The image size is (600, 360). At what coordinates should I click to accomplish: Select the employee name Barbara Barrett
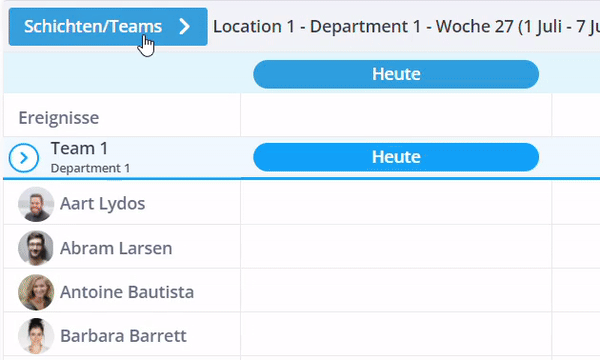[x=123, y=336]
